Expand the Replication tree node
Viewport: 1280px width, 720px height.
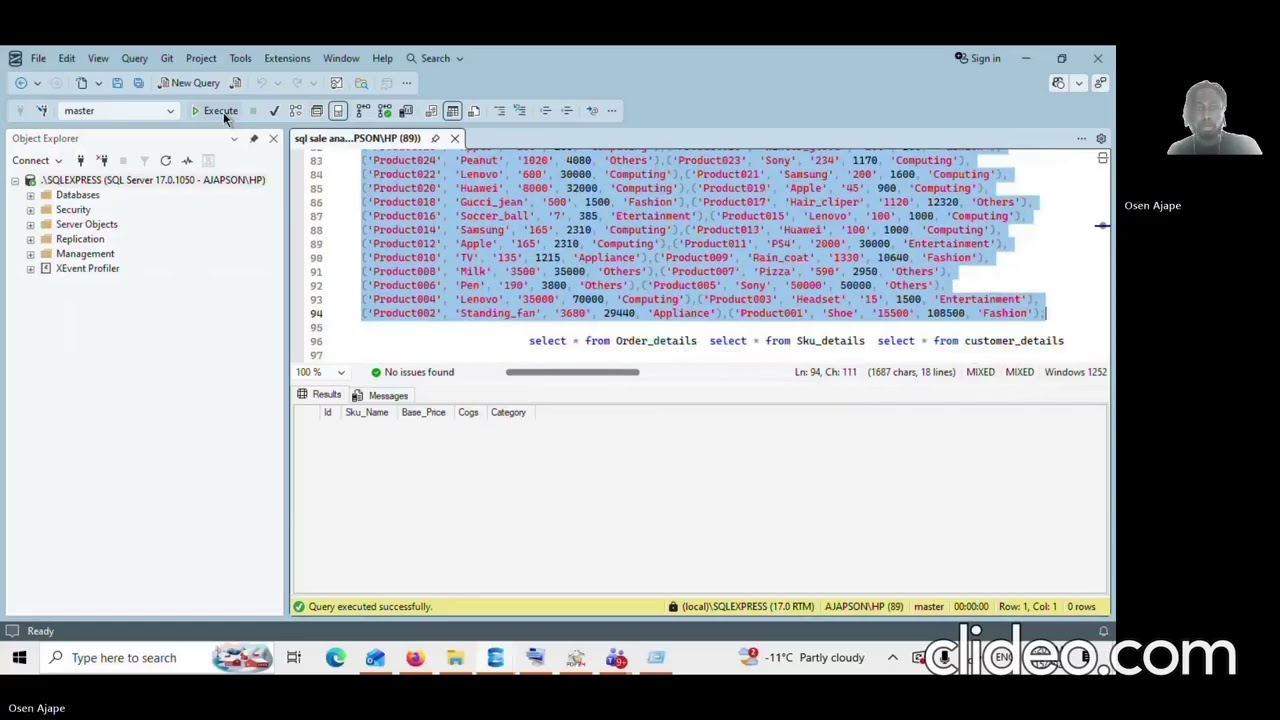pyautogui.click(x=30, y=239)
